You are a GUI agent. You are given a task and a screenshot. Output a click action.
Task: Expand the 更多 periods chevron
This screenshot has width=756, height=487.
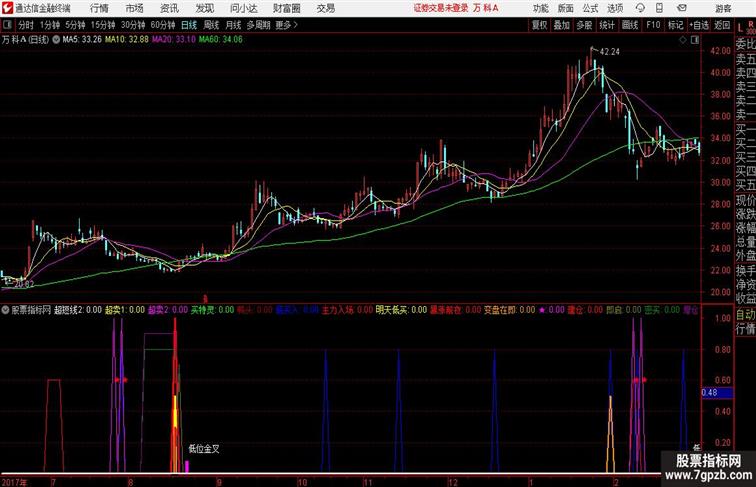(x=296, y=25)
